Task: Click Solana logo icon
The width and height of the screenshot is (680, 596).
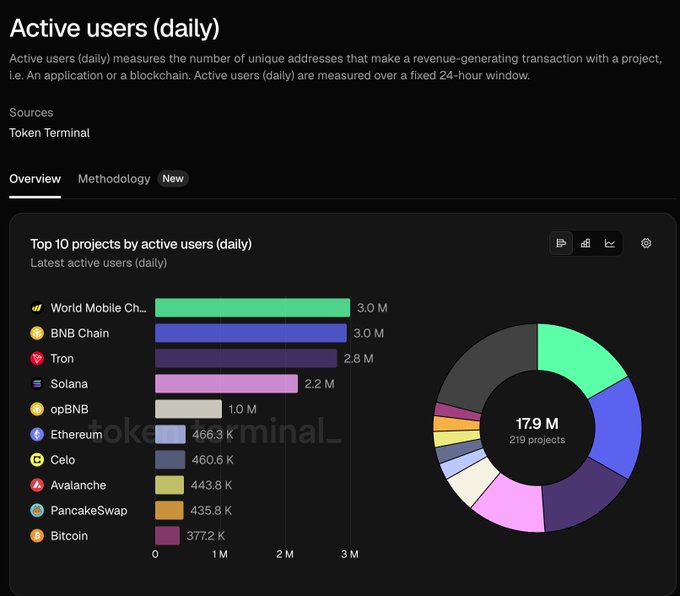Action: 37,384
